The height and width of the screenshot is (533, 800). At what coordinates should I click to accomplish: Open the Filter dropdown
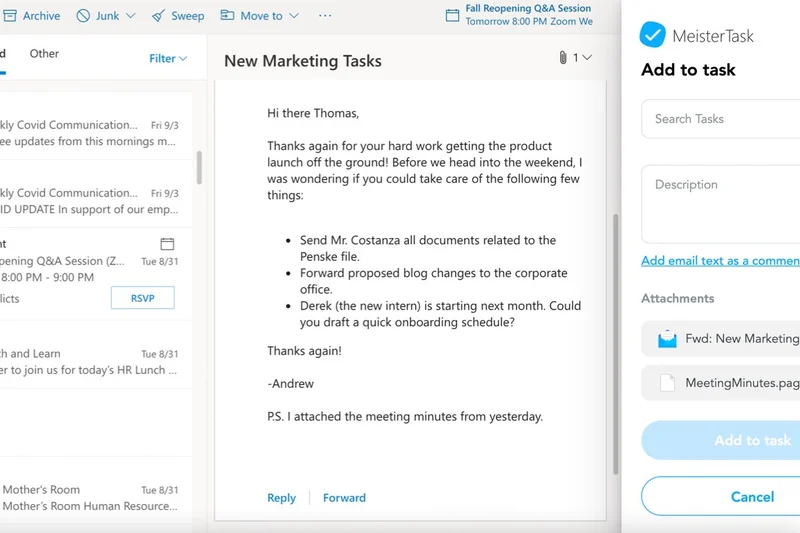(x=168, y=59)
